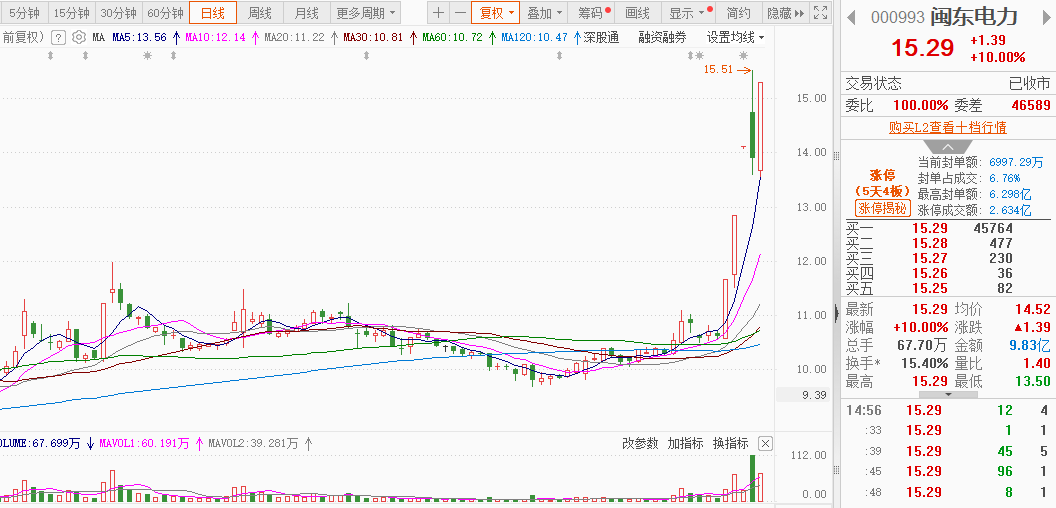Click the 15.51 high price arrow label
This screenshot has height=508, width=1056.
(x=727, y=69)
